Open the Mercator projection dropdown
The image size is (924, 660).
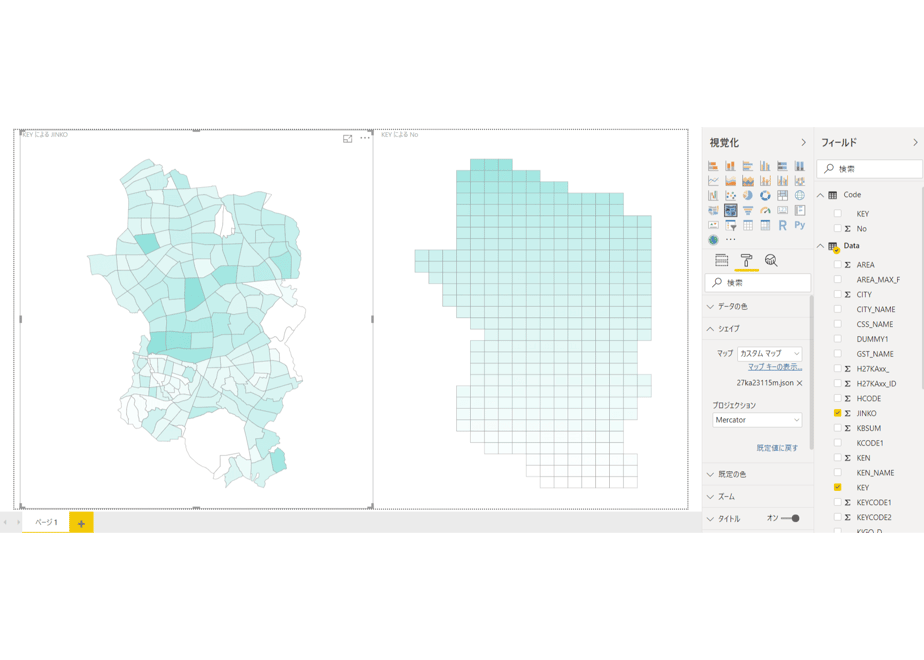[x=757, y=420]
